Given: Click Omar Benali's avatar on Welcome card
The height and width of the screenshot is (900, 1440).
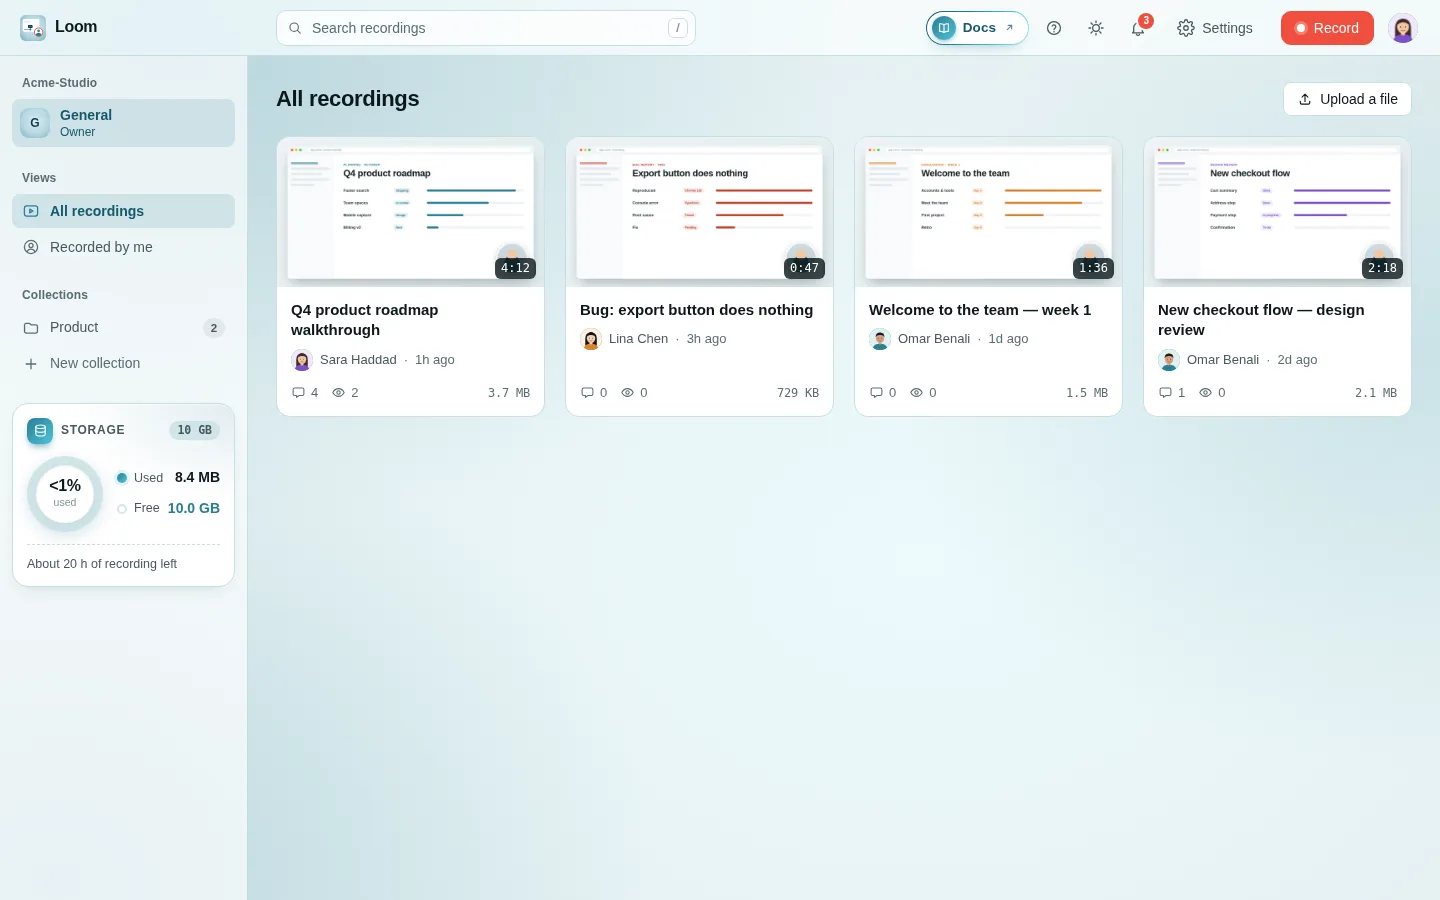Looking at the screenshot, I should [880, 339].
